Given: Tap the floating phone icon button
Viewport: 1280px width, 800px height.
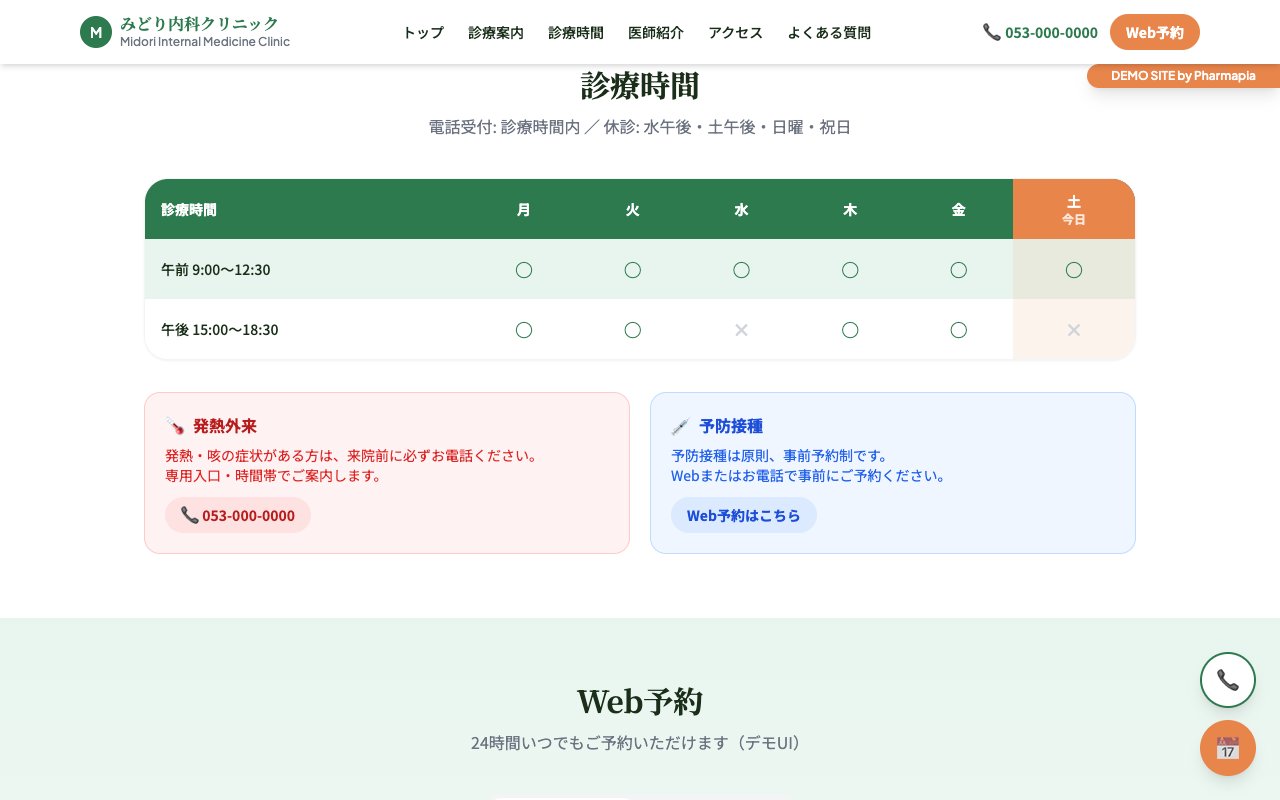Looking at the screenshot, I should [1228, 680].
